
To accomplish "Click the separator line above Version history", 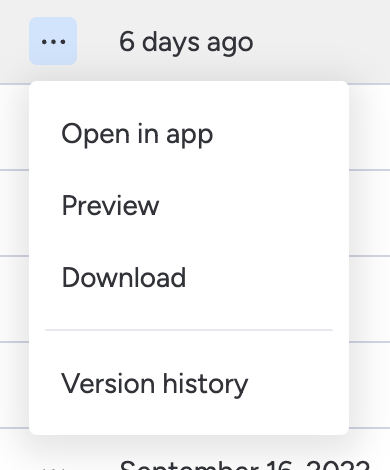I will pyautogui.click(x=189, y=330).
